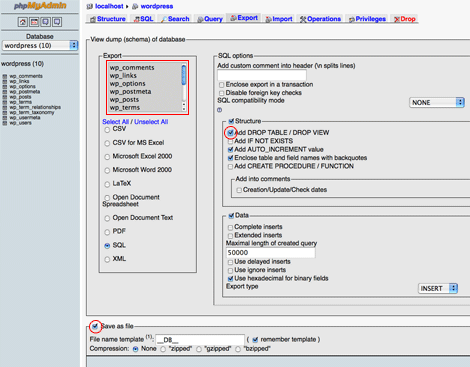Toggle the Save as file checkbox
This screenshot has width=470, height=367.
[x=95, y=326]
